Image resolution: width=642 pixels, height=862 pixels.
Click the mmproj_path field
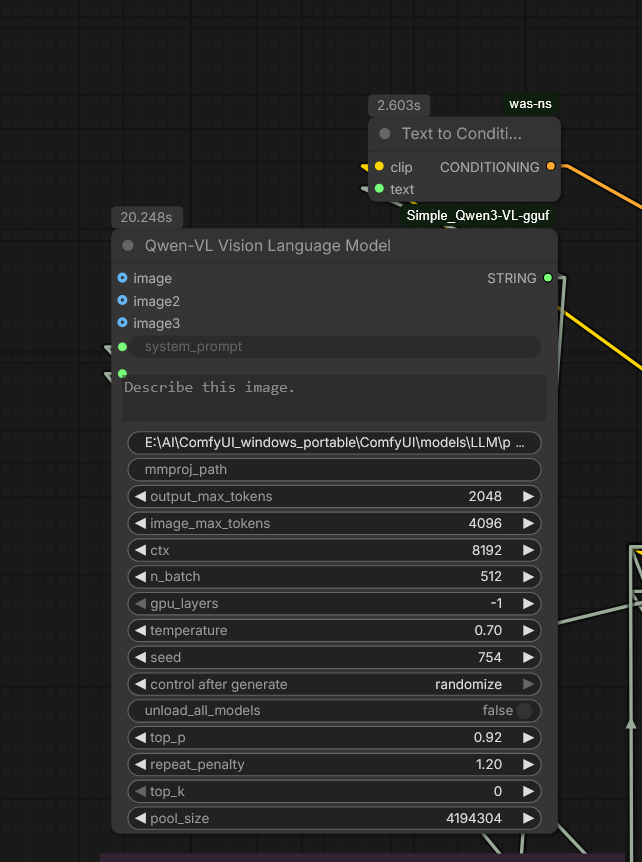(x=334, y=470)
